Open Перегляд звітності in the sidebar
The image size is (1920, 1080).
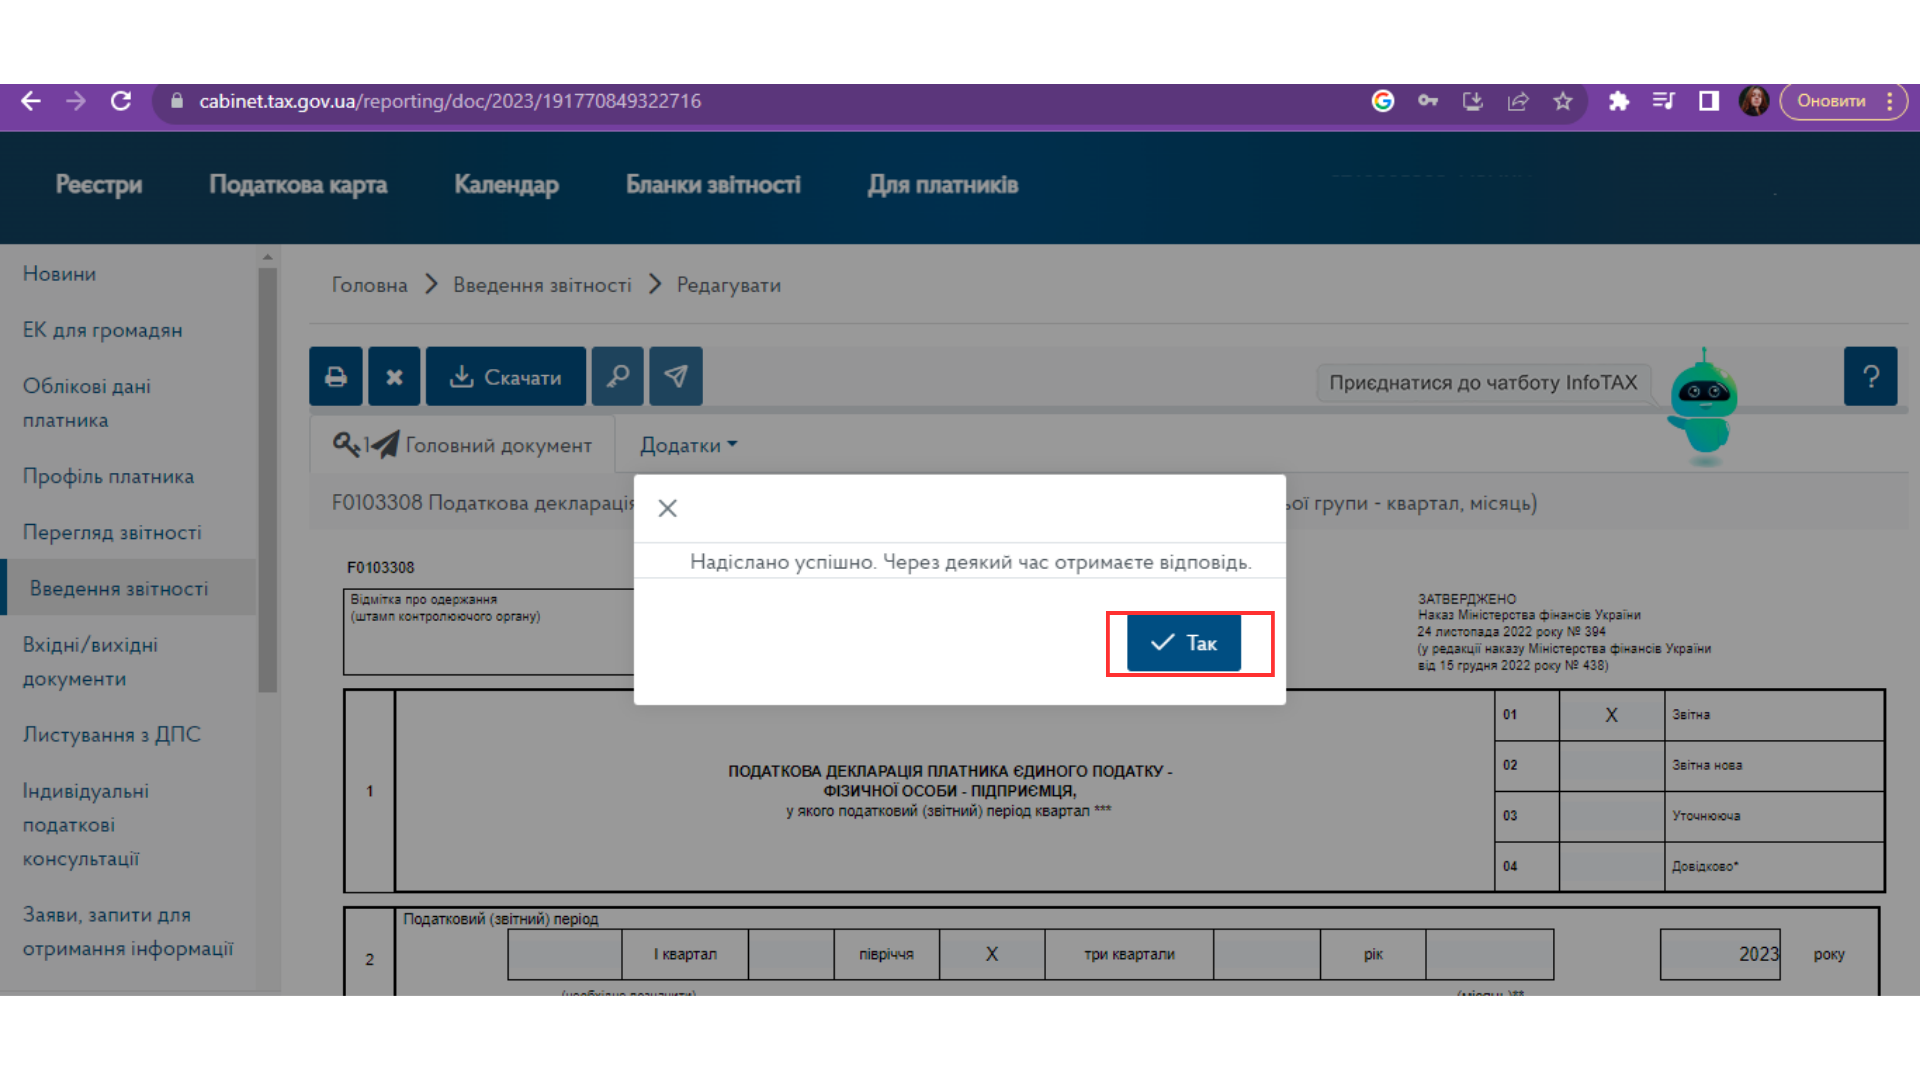coord(112,533)
